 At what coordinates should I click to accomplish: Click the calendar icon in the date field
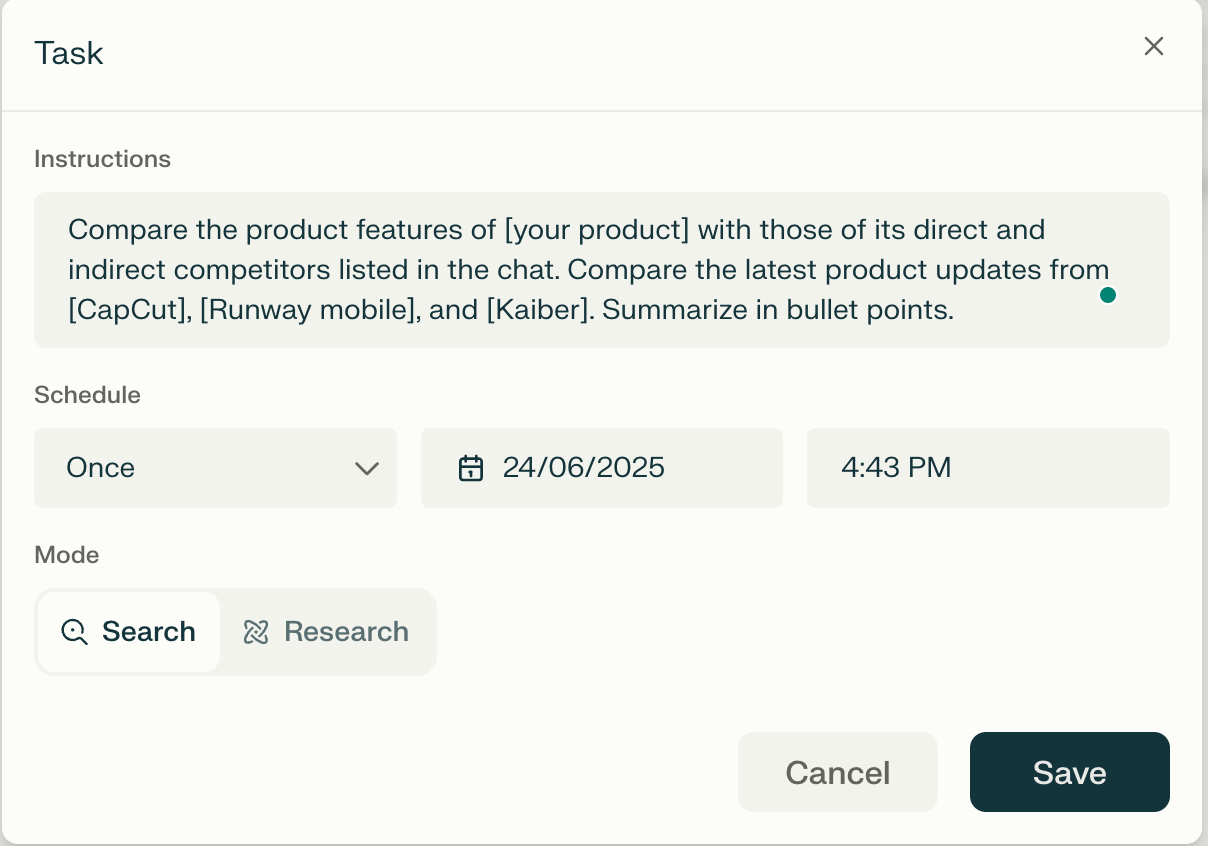(x=471, y=468)
